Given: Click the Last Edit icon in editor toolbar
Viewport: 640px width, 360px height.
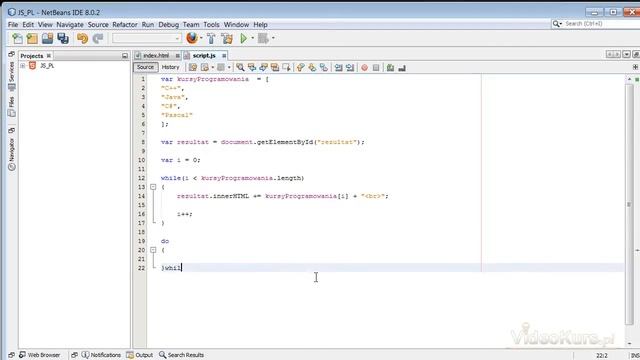Looking at the screenshot, I should (x=193, y=67).
